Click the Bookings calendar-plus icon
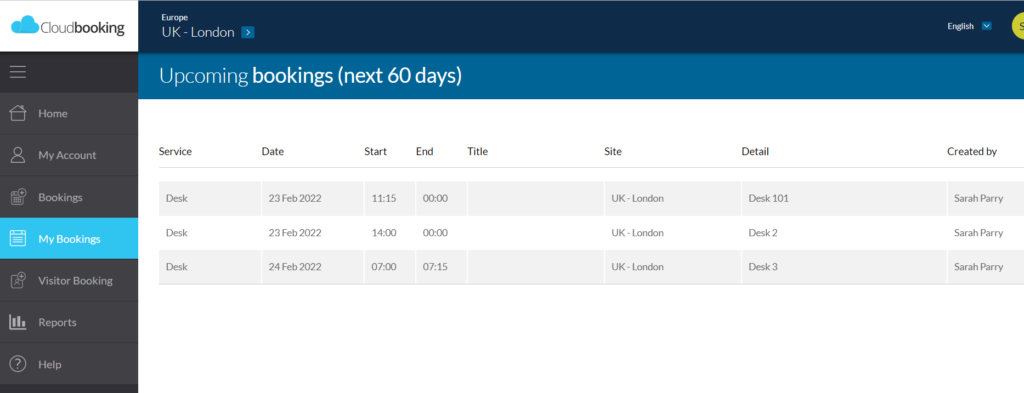The height and width of the screenshot is (393, 1024). (18, 197)
